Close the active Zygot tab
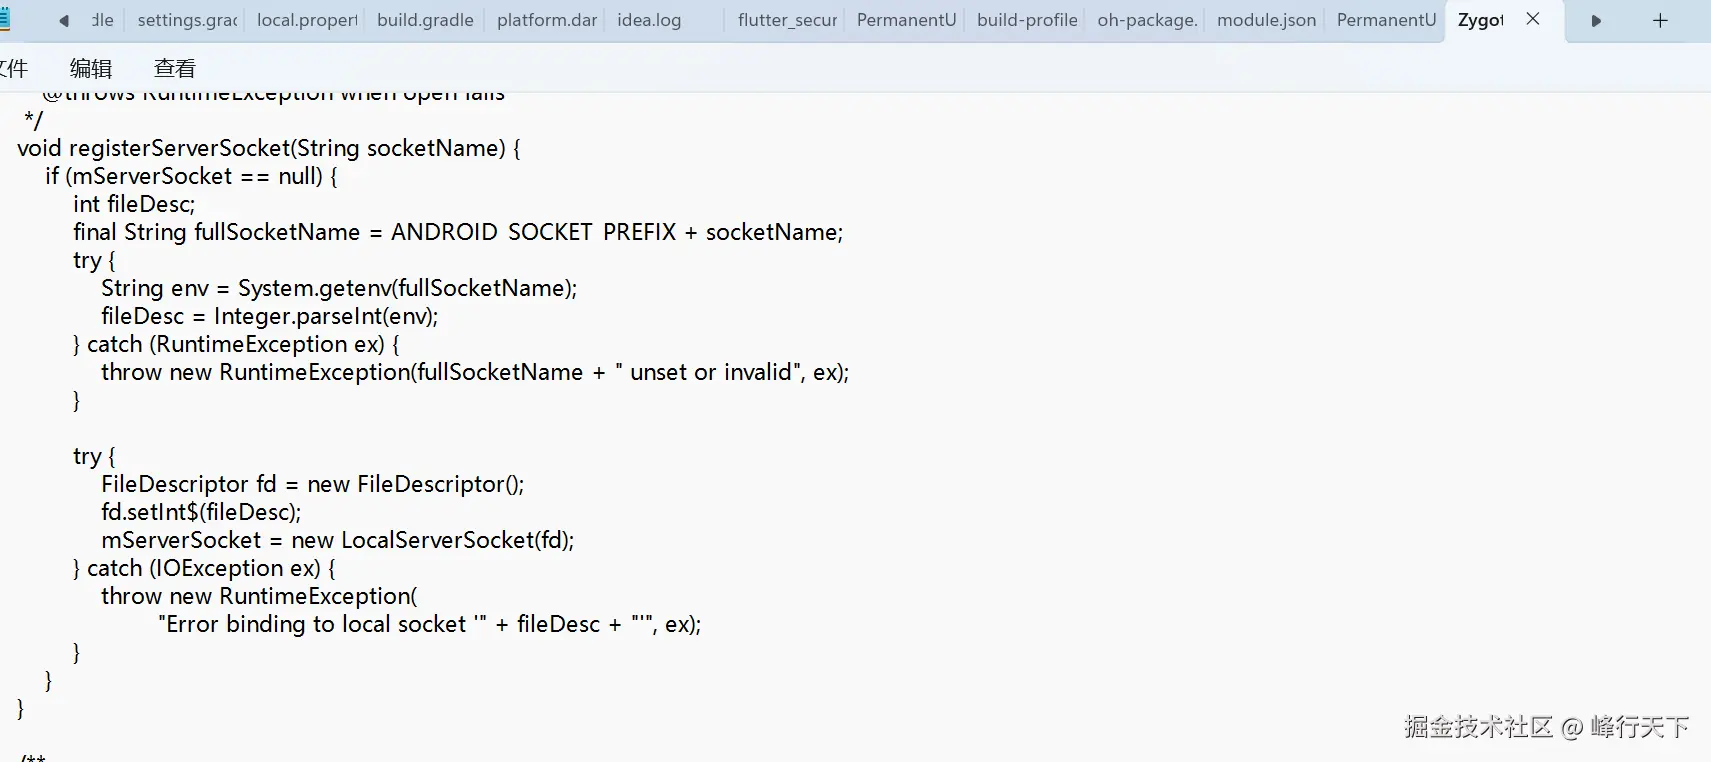This screenshot has height=762, width=1711. 1533,19
